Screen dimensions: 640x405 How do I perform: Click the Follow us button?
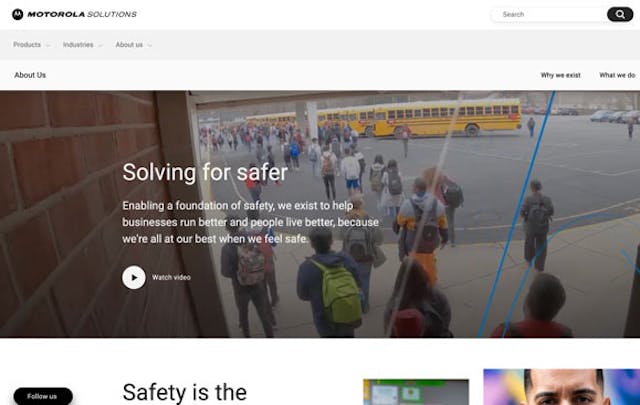[43, 396]
